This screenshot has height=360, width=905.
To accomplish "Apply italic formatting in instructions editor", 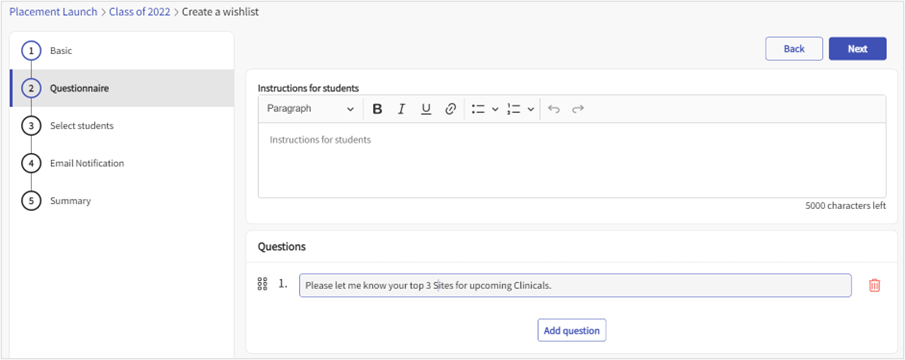I will (x=402, y=108).
